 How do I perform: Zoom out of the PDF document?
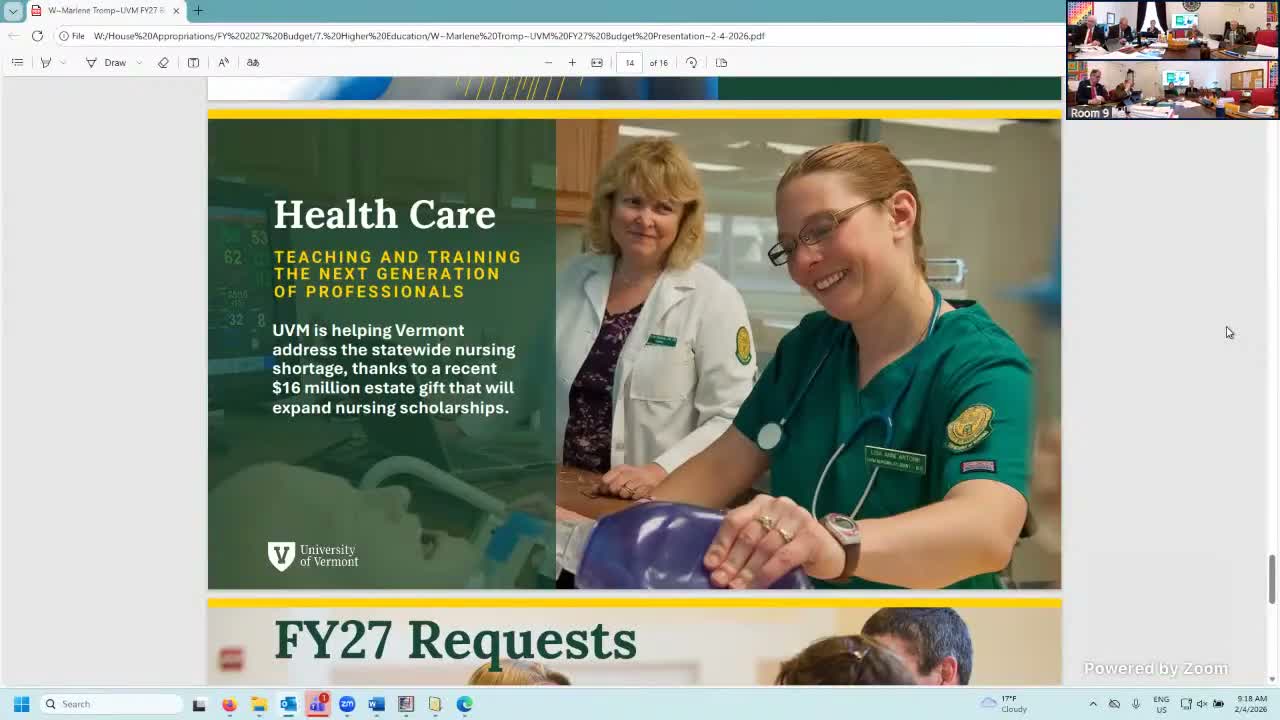click(548, 62)
